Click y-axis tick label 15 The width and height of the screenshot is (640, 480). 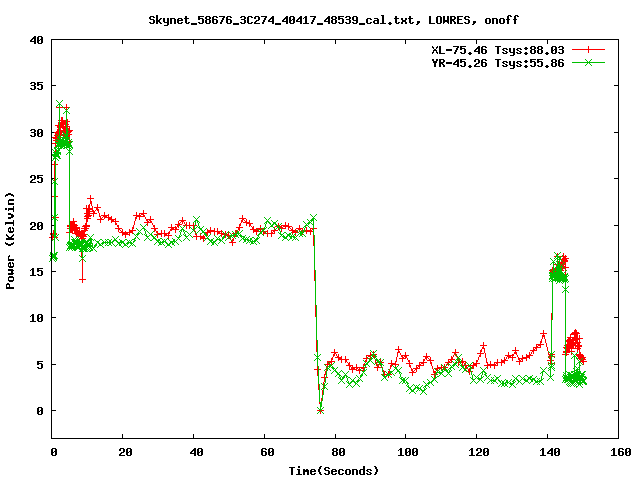[x=37, y=272]
